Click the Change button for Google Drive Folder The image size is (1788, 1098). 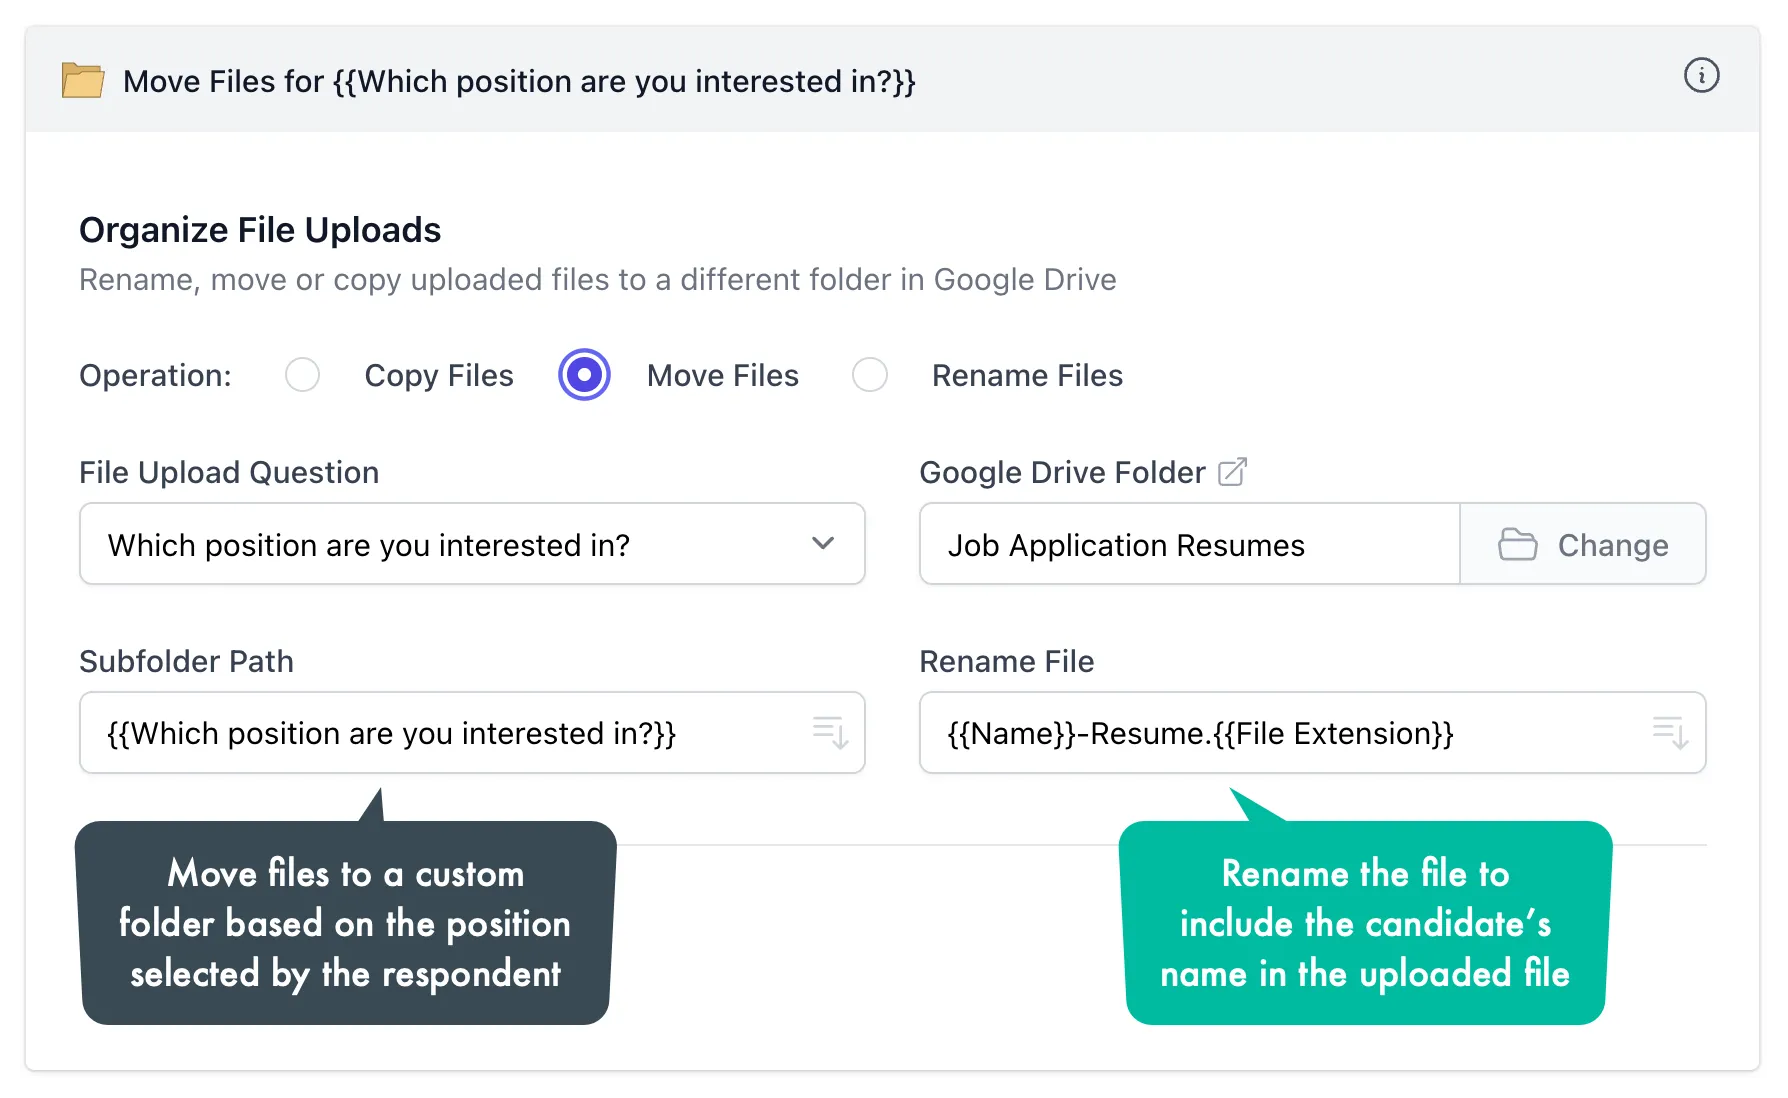point(1583,544)
